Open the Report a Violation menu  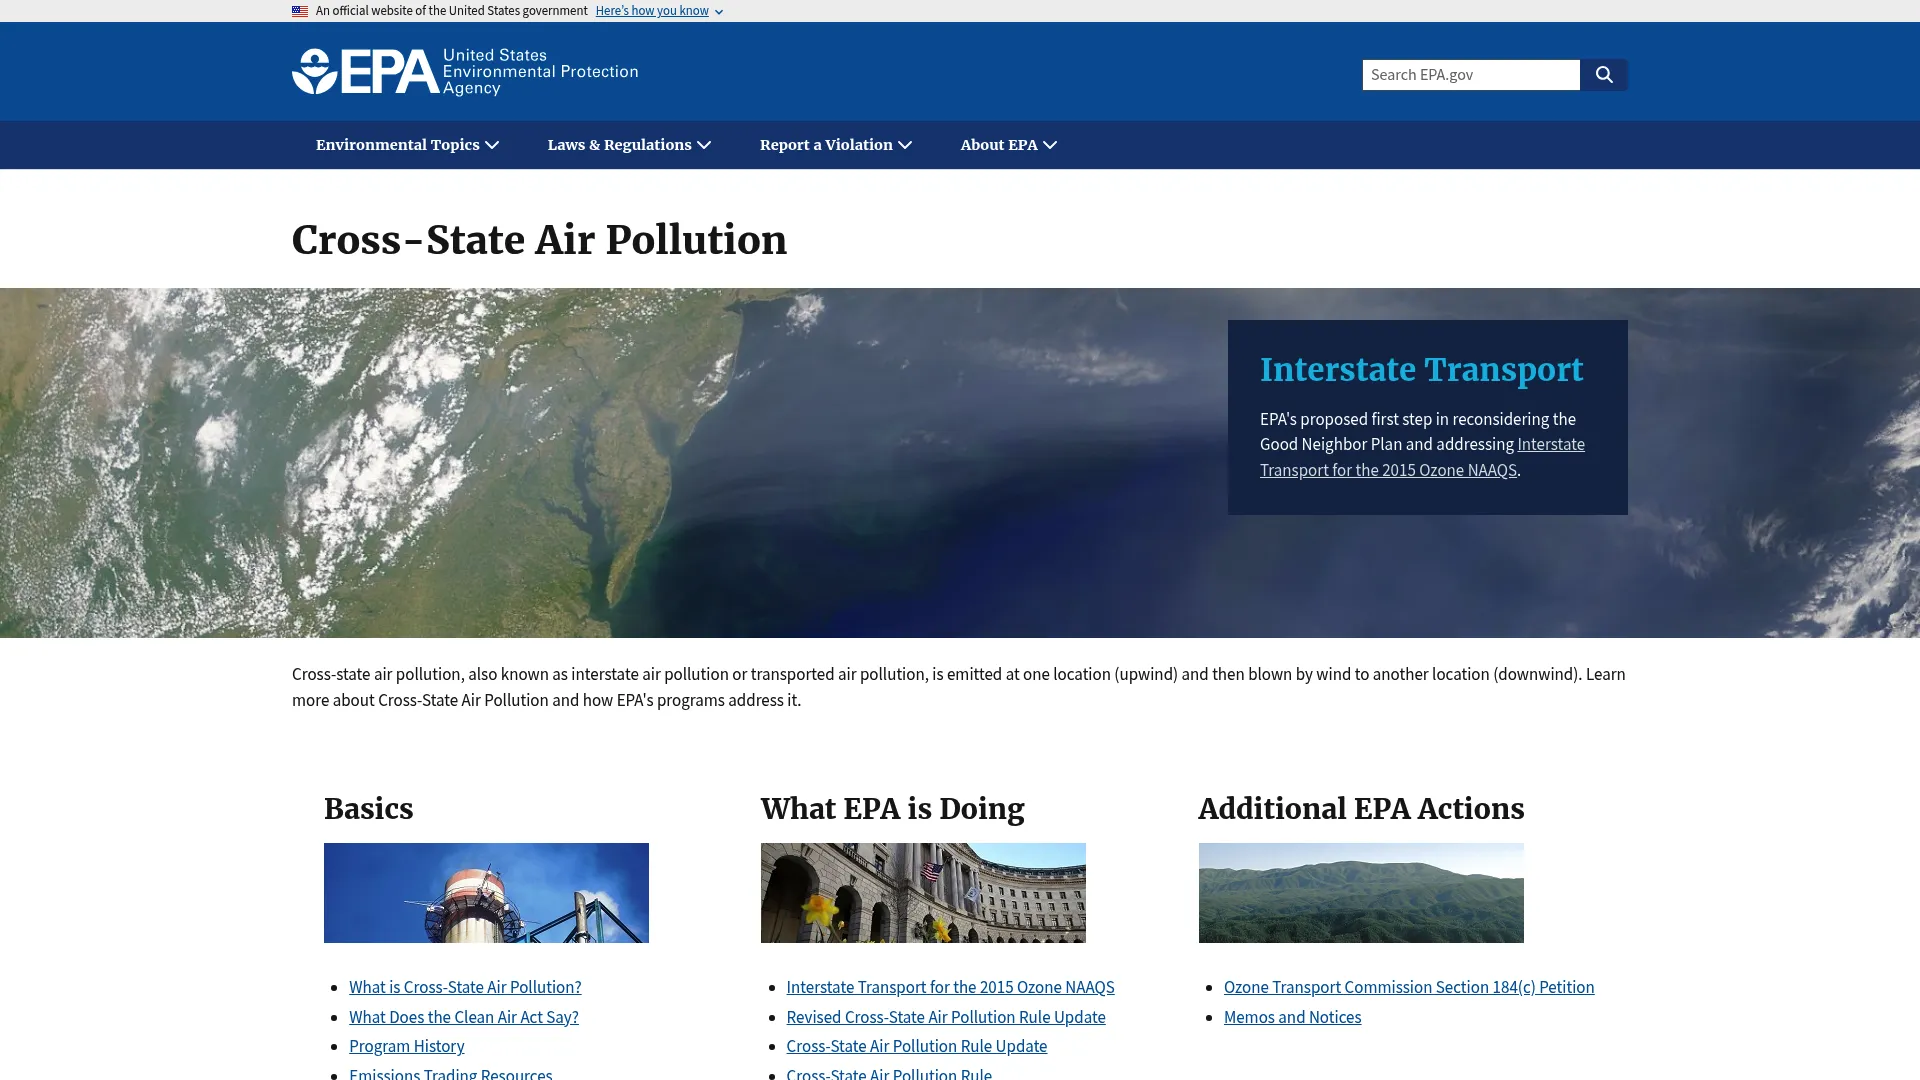pos(836,145)
